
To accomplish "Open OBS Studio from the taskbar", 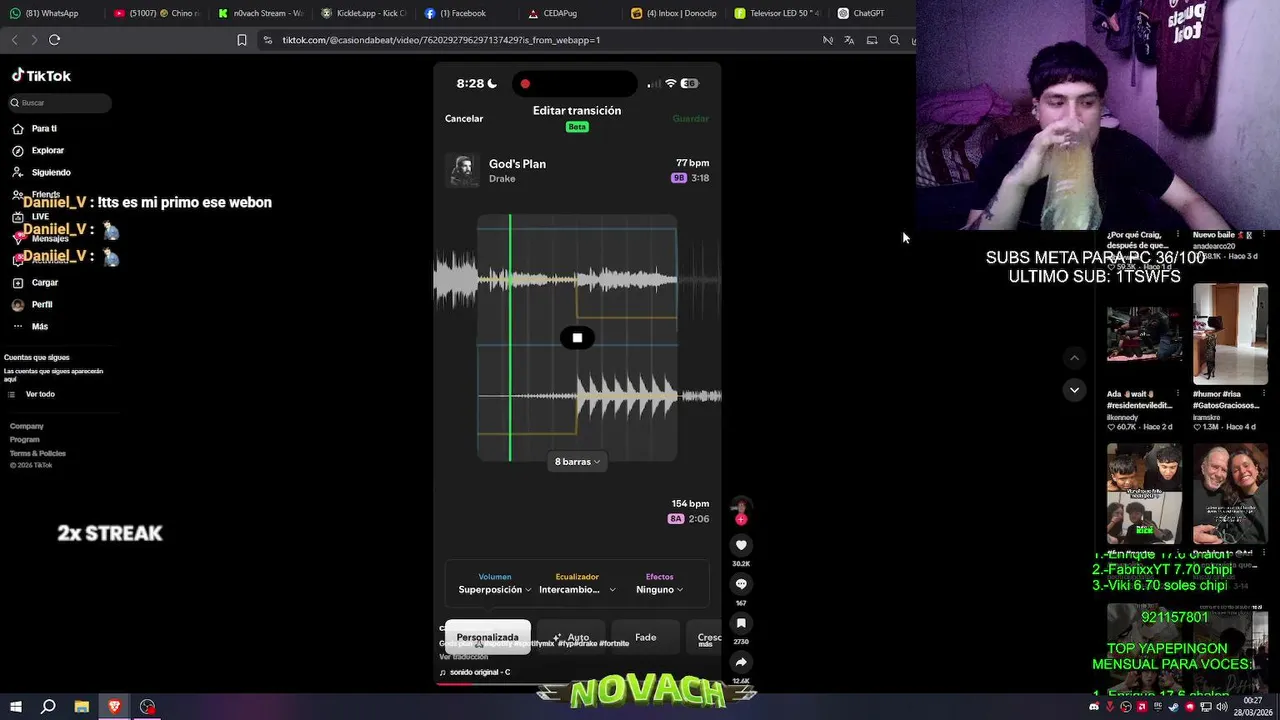I will coord(147,707).
